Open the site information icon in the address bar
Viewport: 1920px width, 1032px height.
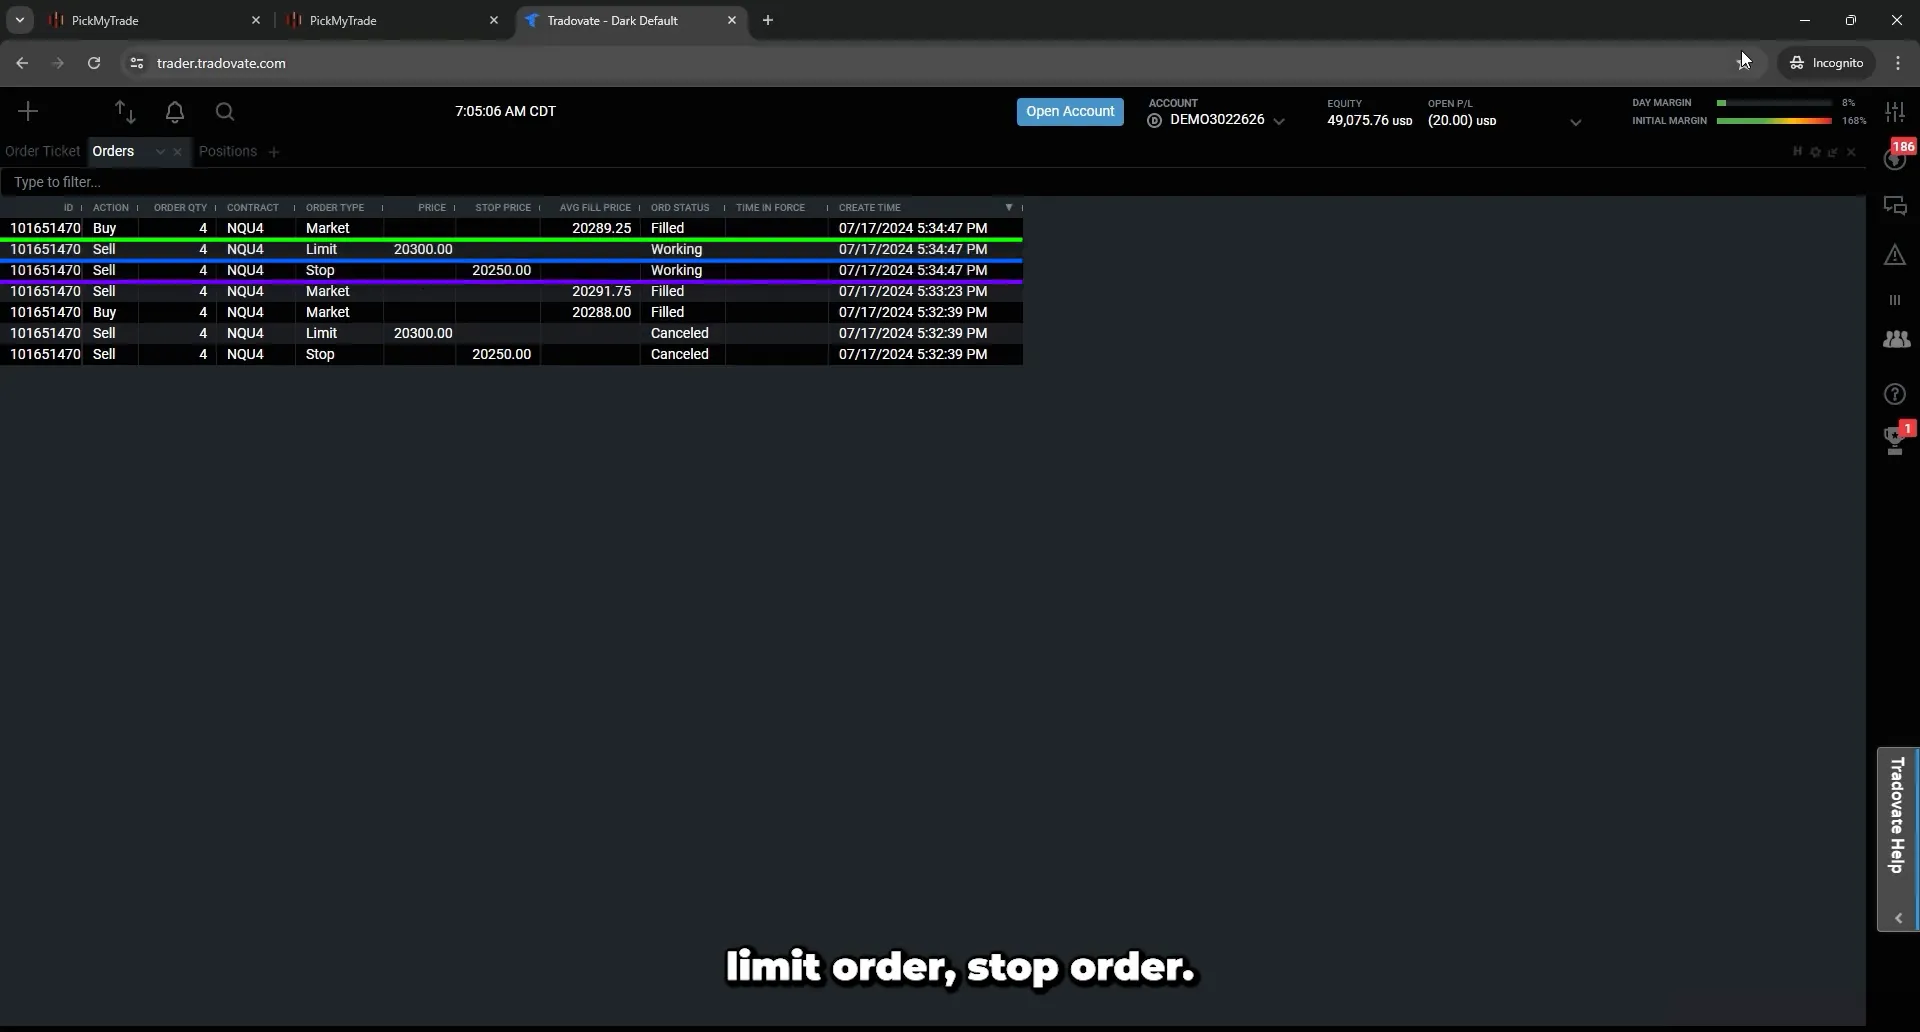coord(137,63)
